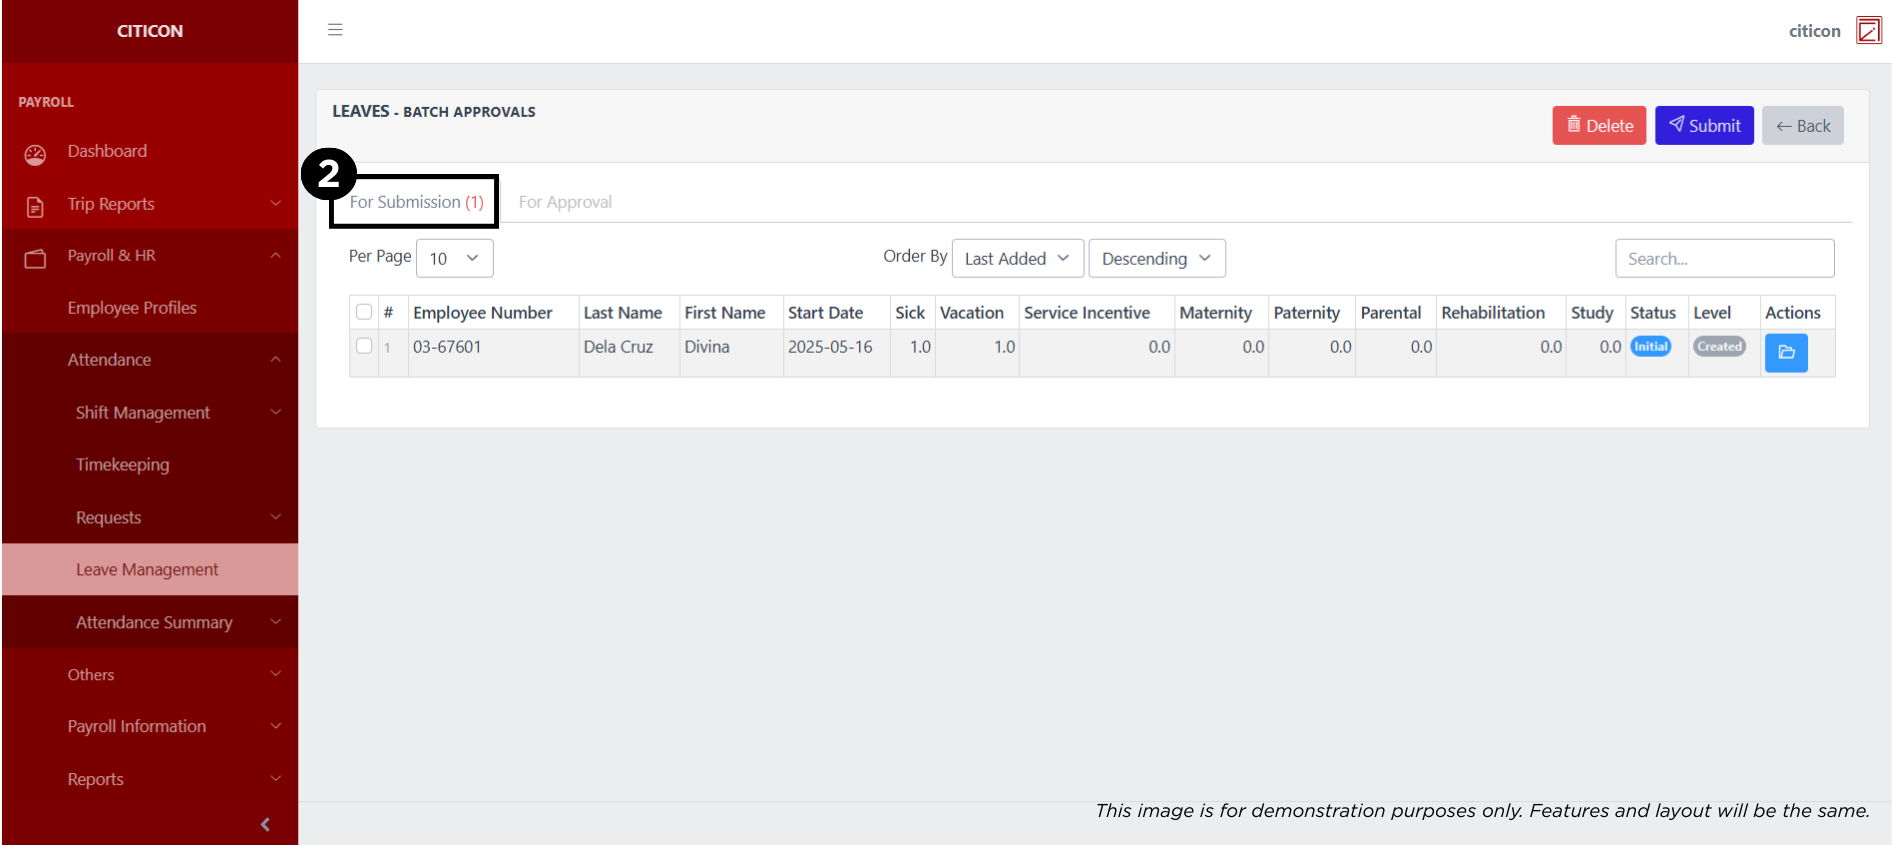Click the Trip Reports document icon
This screenshot has height=845, width=1892.
[x=35, y=207]
